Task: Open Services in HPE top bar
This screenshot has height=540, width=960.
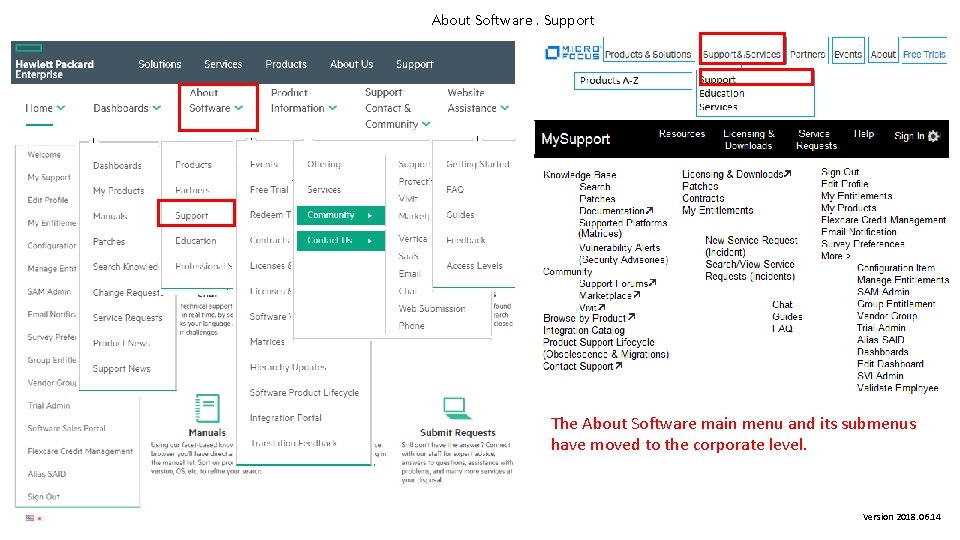Action: (223, 64)
